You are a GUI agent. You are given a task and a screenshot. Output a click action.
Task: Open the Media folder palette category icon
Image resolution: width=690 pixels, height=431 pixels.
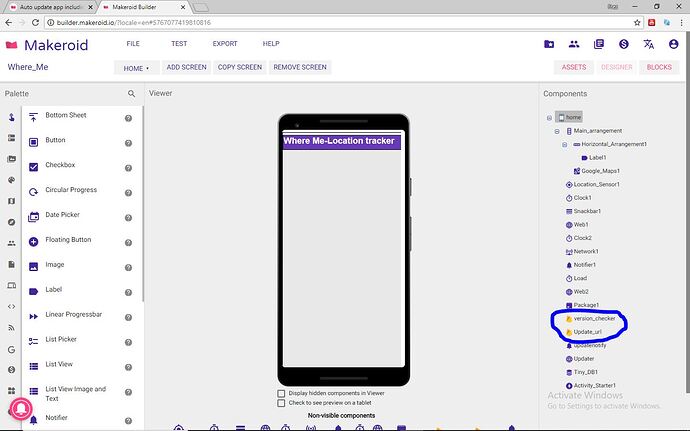[11, 159]
